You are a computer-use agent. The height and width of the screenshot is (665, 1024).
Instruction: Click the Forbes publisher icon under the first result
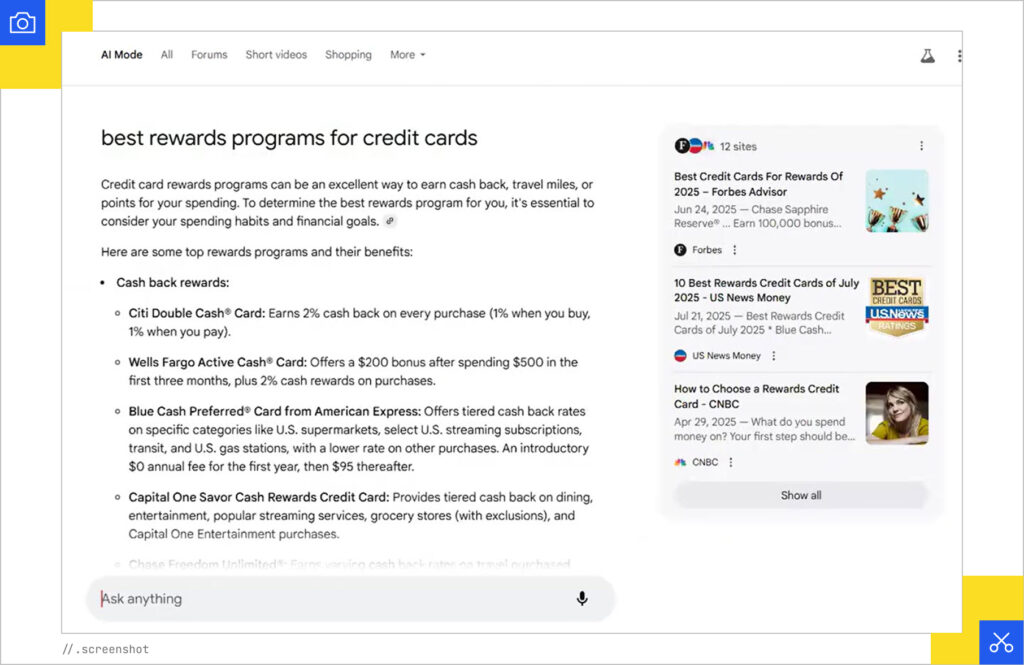681,249
